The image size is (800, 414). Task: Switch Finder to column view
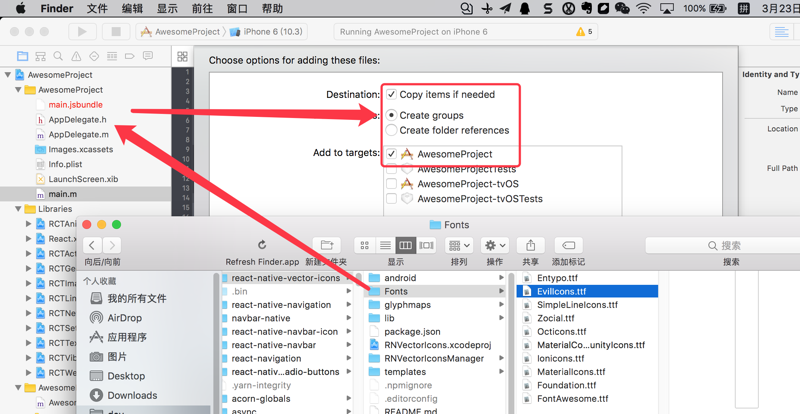click(x=406, y=246)
